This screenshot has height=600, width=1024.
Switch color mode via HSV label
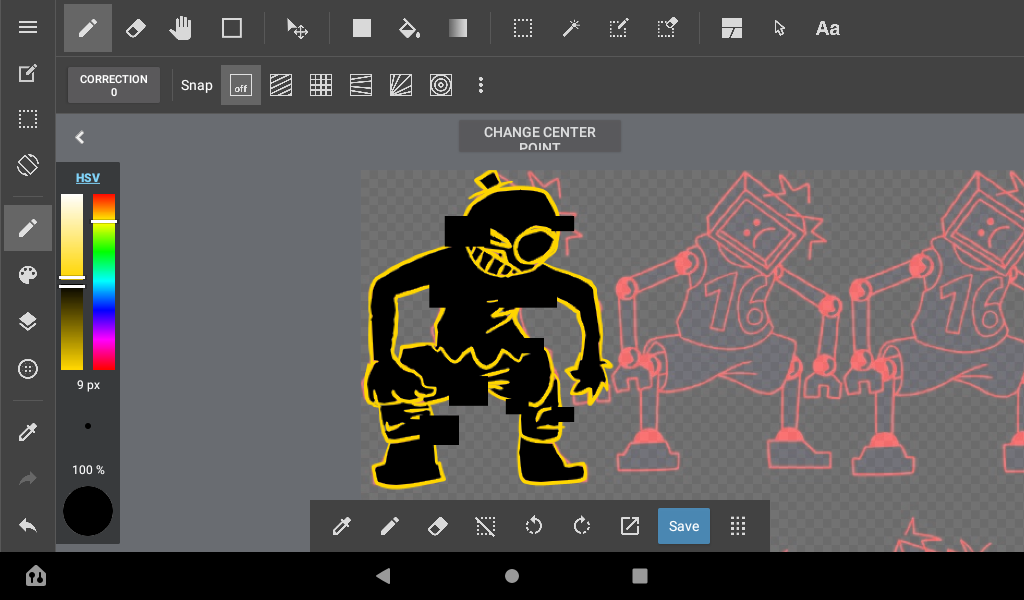point(88,178)
